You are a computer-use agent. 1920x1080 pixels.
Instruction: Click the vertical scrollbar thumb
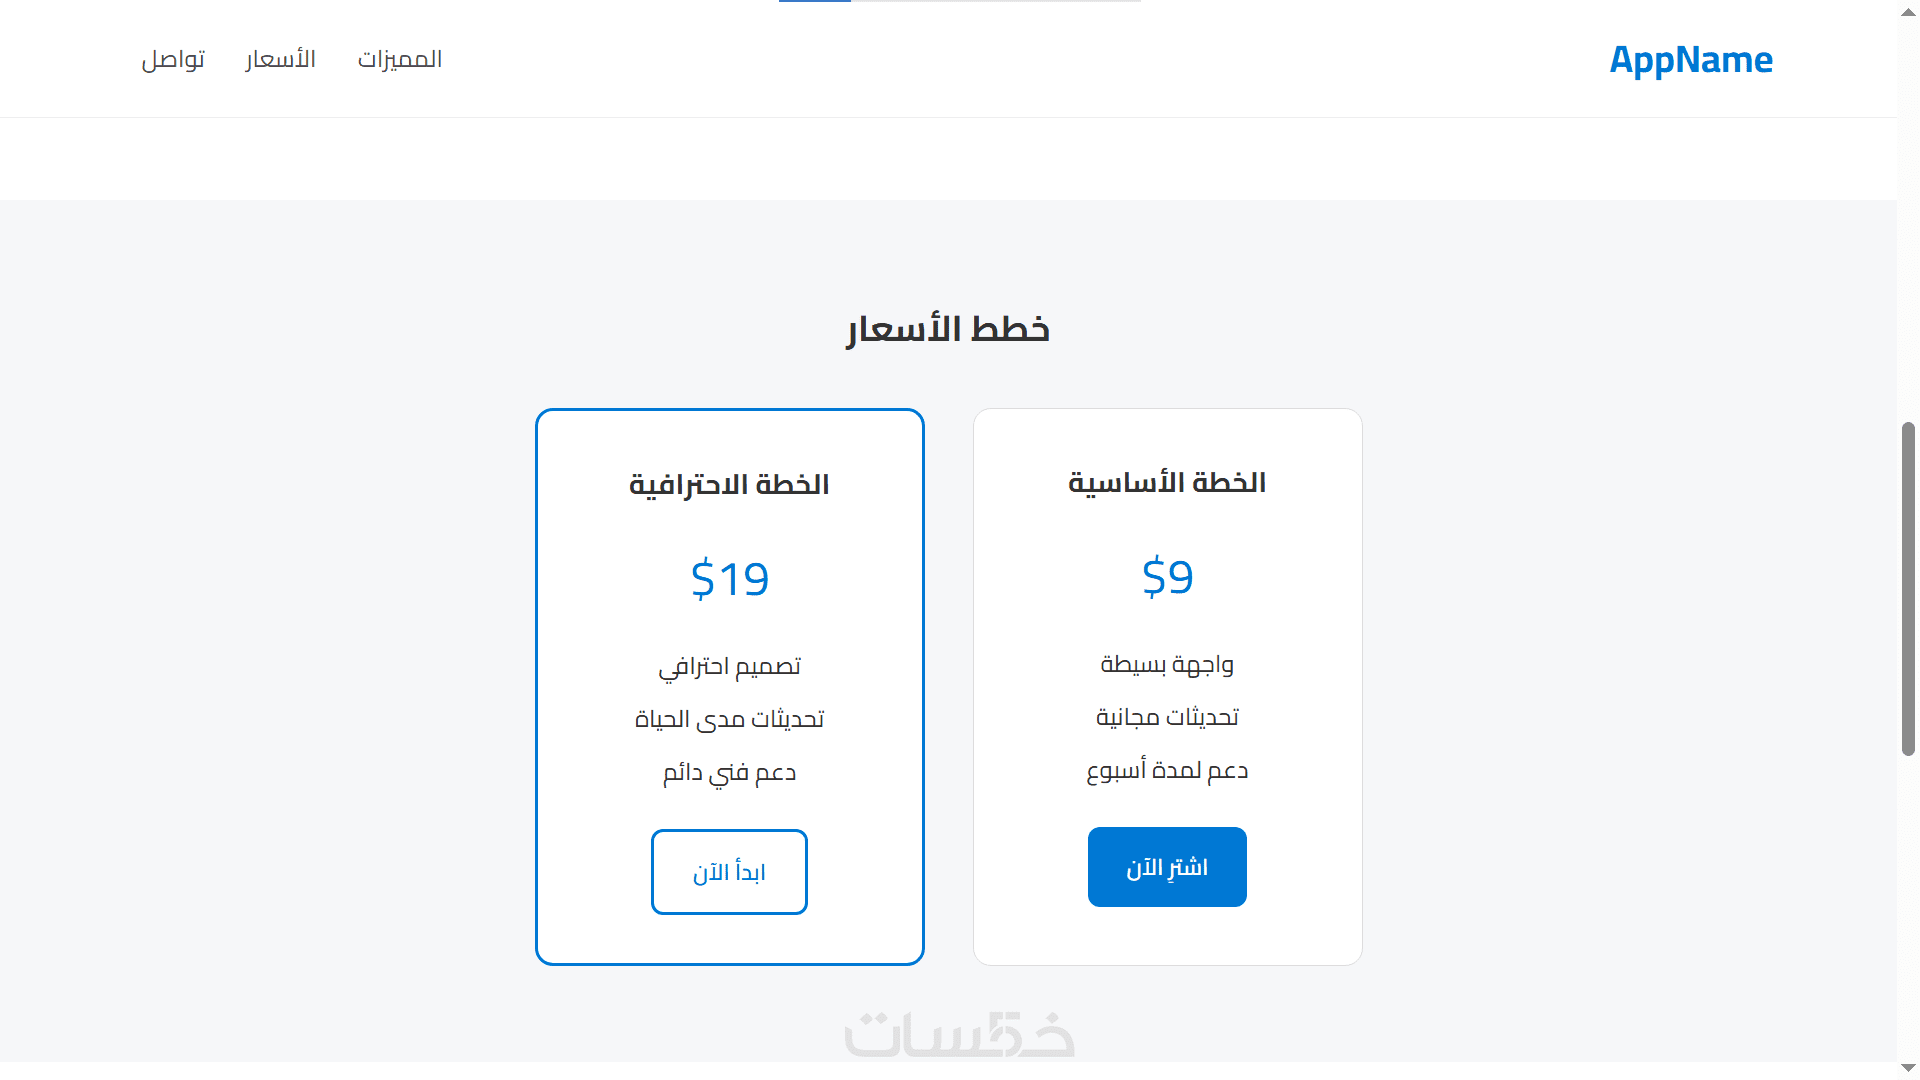[1908, 588]
